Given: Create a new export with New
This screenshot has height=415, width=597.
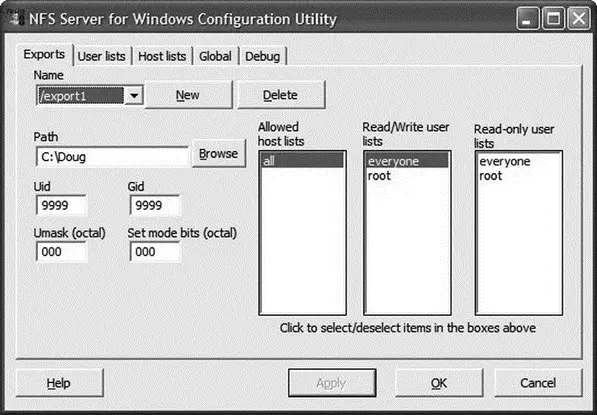Looking at the screenshot, I should [x=188, y=95].
